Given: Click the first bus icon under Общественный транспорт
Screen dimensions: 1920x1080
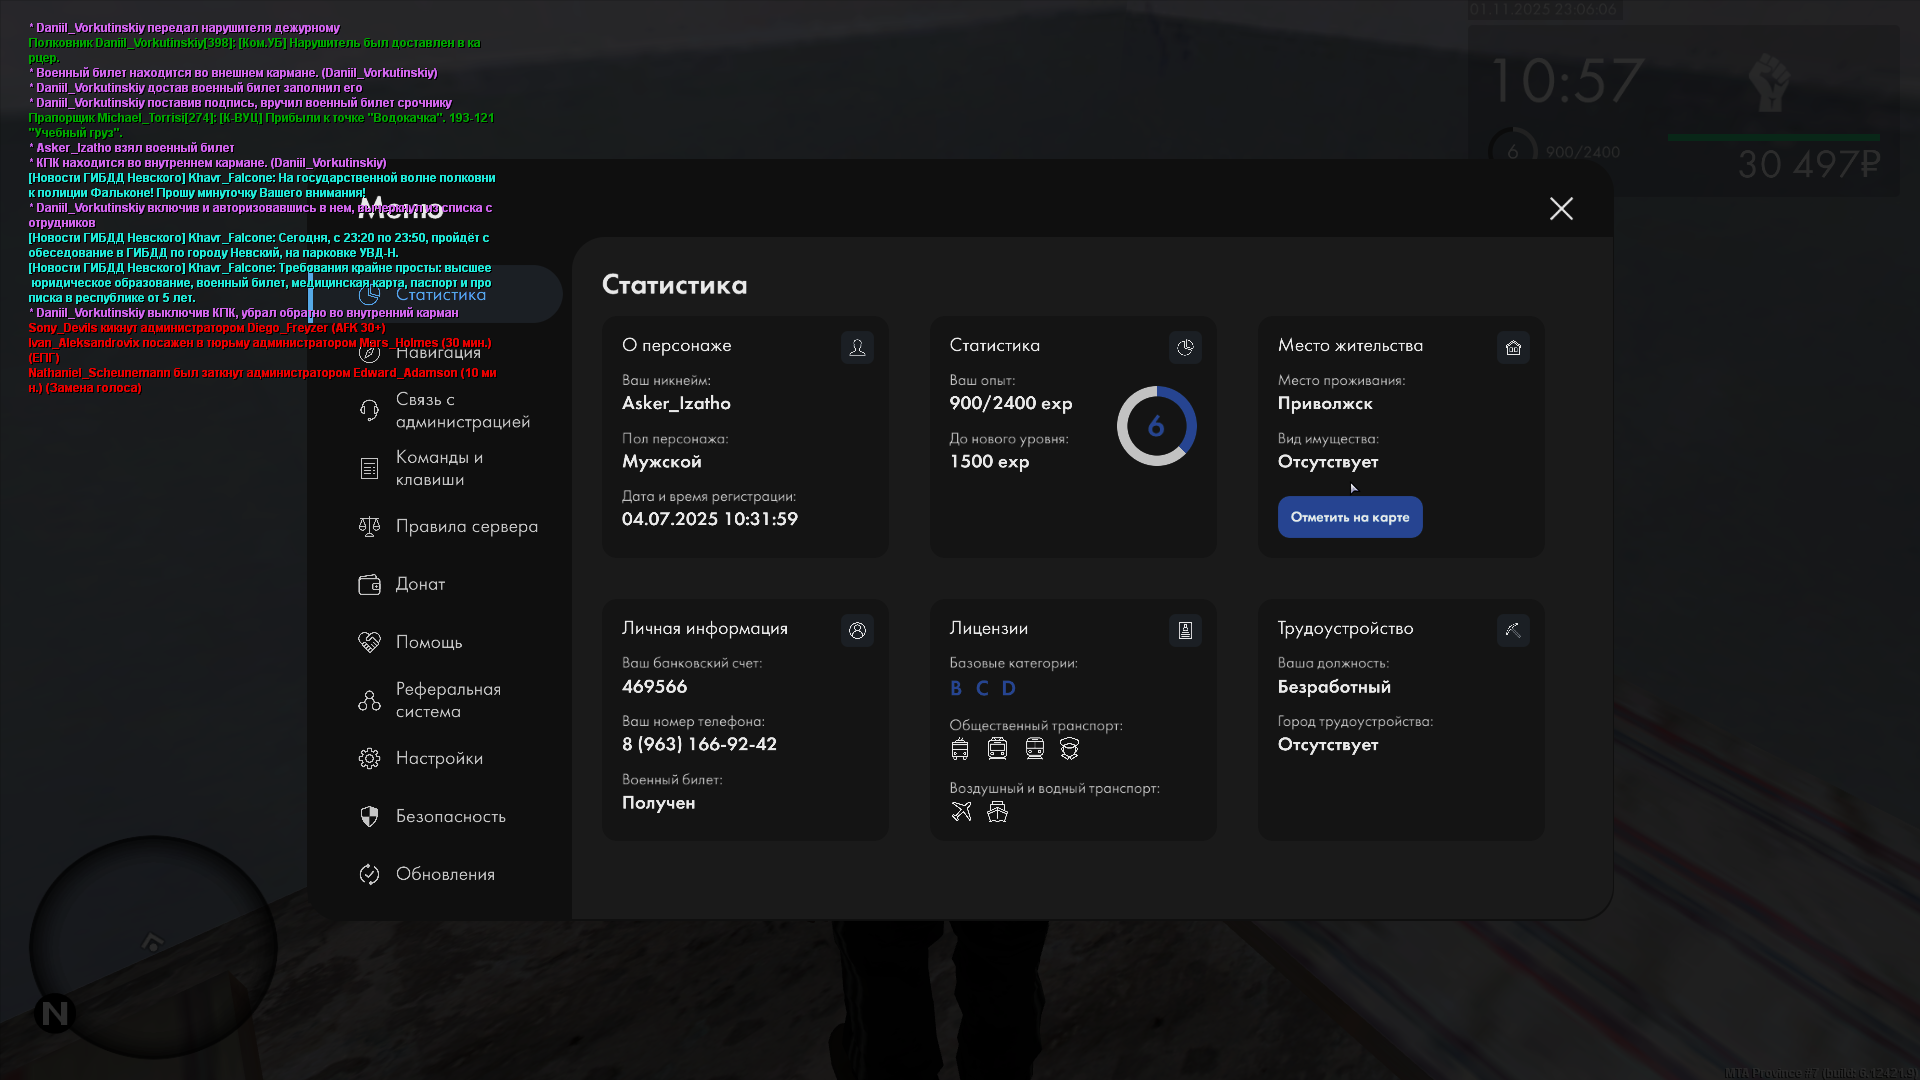Looking at the screenshot, I should 960,749.
